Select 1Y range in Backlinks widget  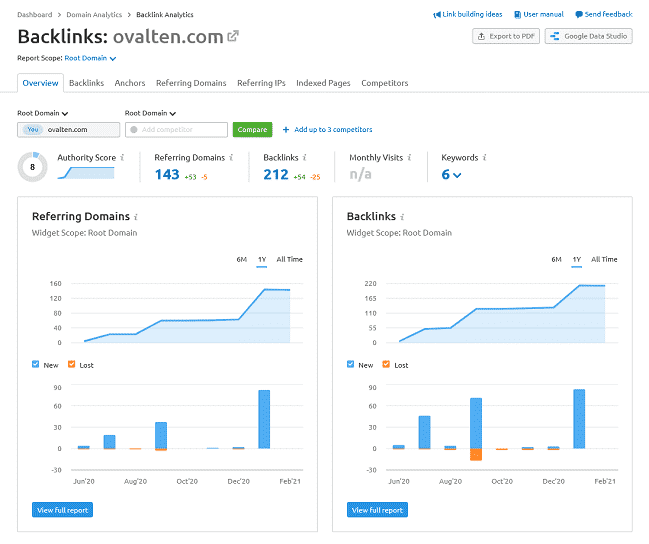[577, 260]
